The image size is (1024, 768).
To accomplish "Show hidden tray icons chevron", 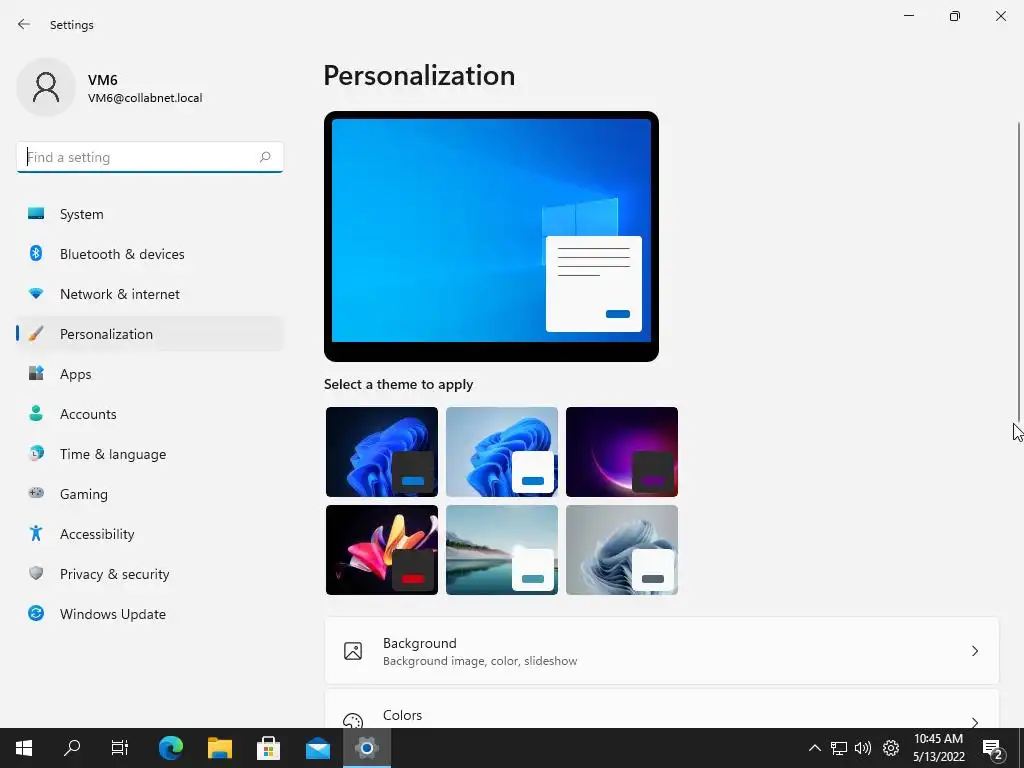I will tap(814, 748).
